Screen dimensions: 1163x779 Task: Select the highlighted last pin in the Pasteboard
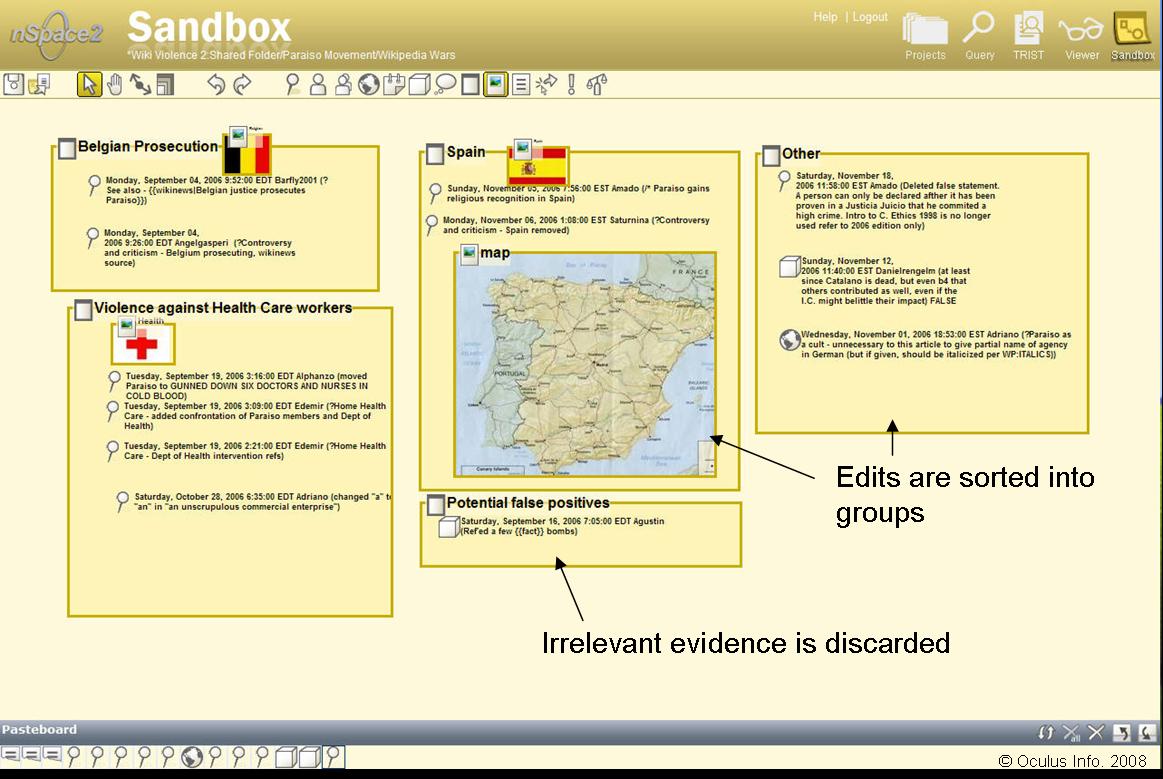334,757
